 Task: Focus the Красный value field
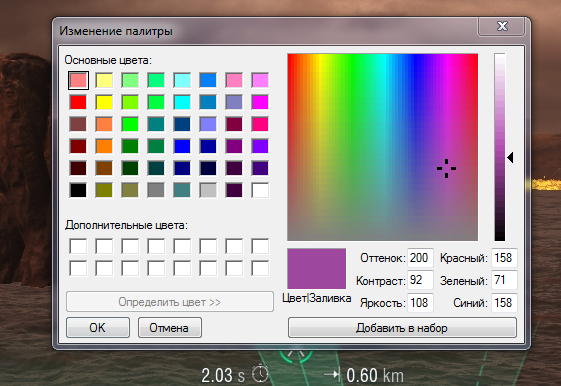(x=504, y=258)
